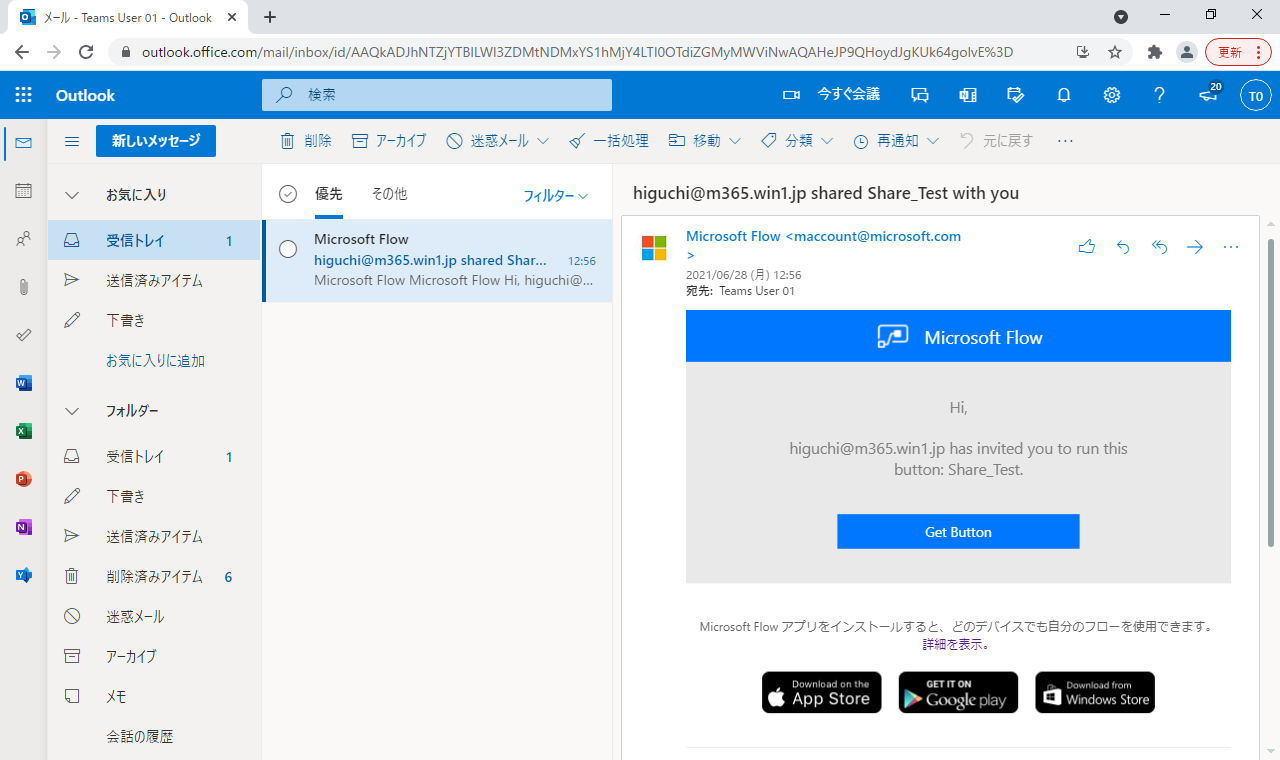Screen dimensions: 1280x760
Task: Expand the 再通知 snooze dropdown arrow
Action: tap(933, 141)
